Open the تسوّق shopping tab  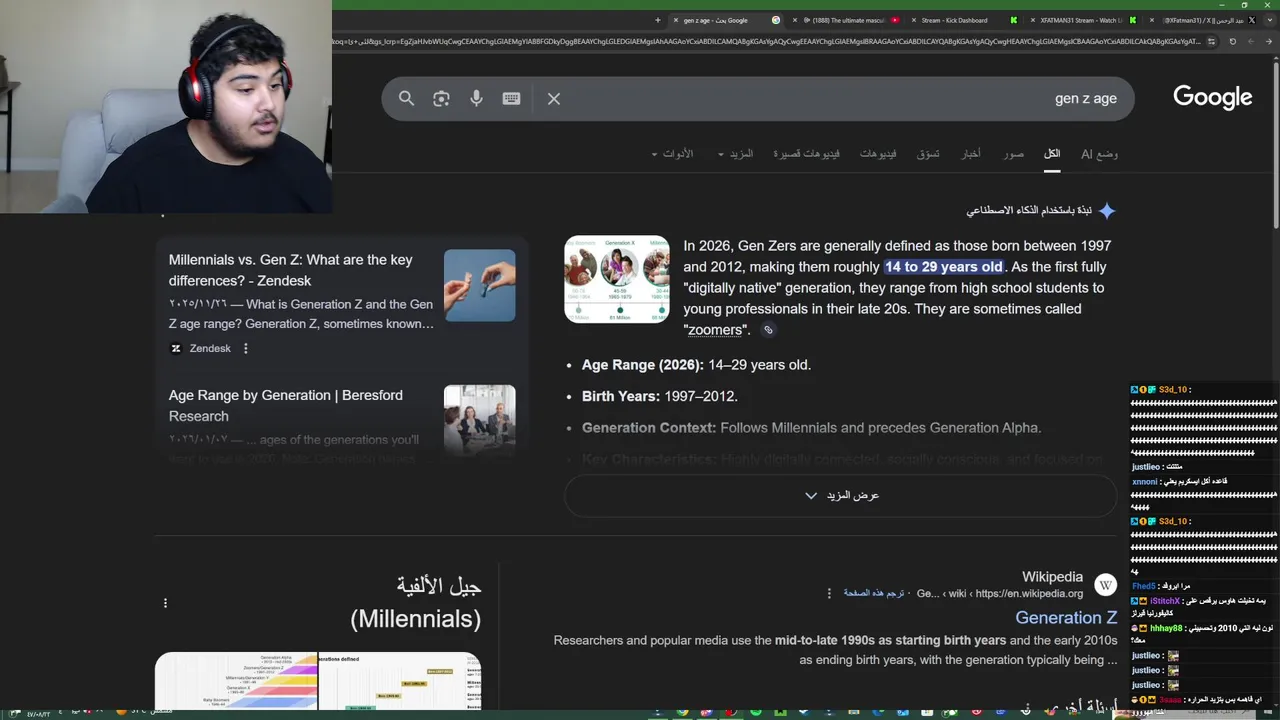pos(928,154)
